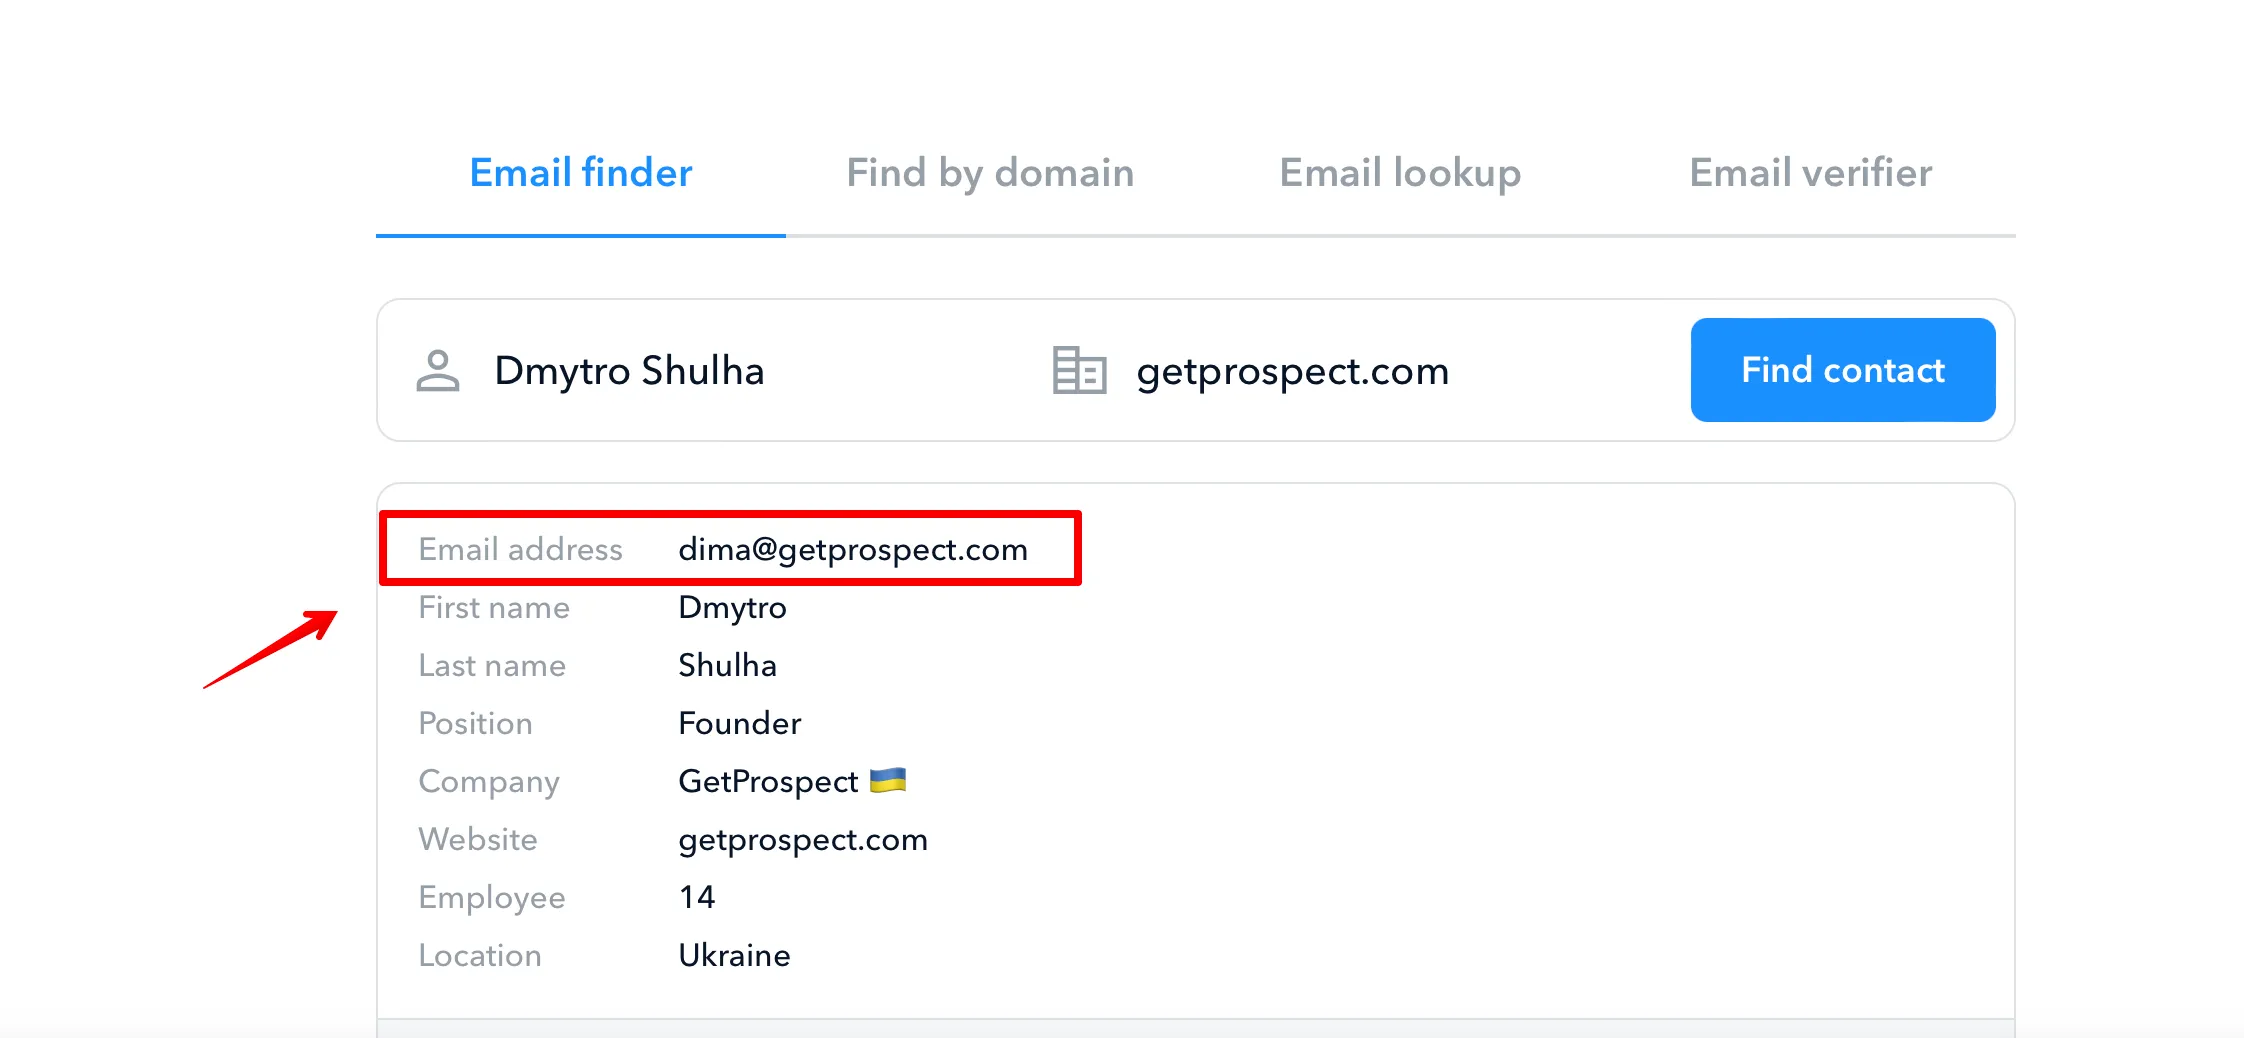Click the building icon beside the domain field

click(1079, 371)
